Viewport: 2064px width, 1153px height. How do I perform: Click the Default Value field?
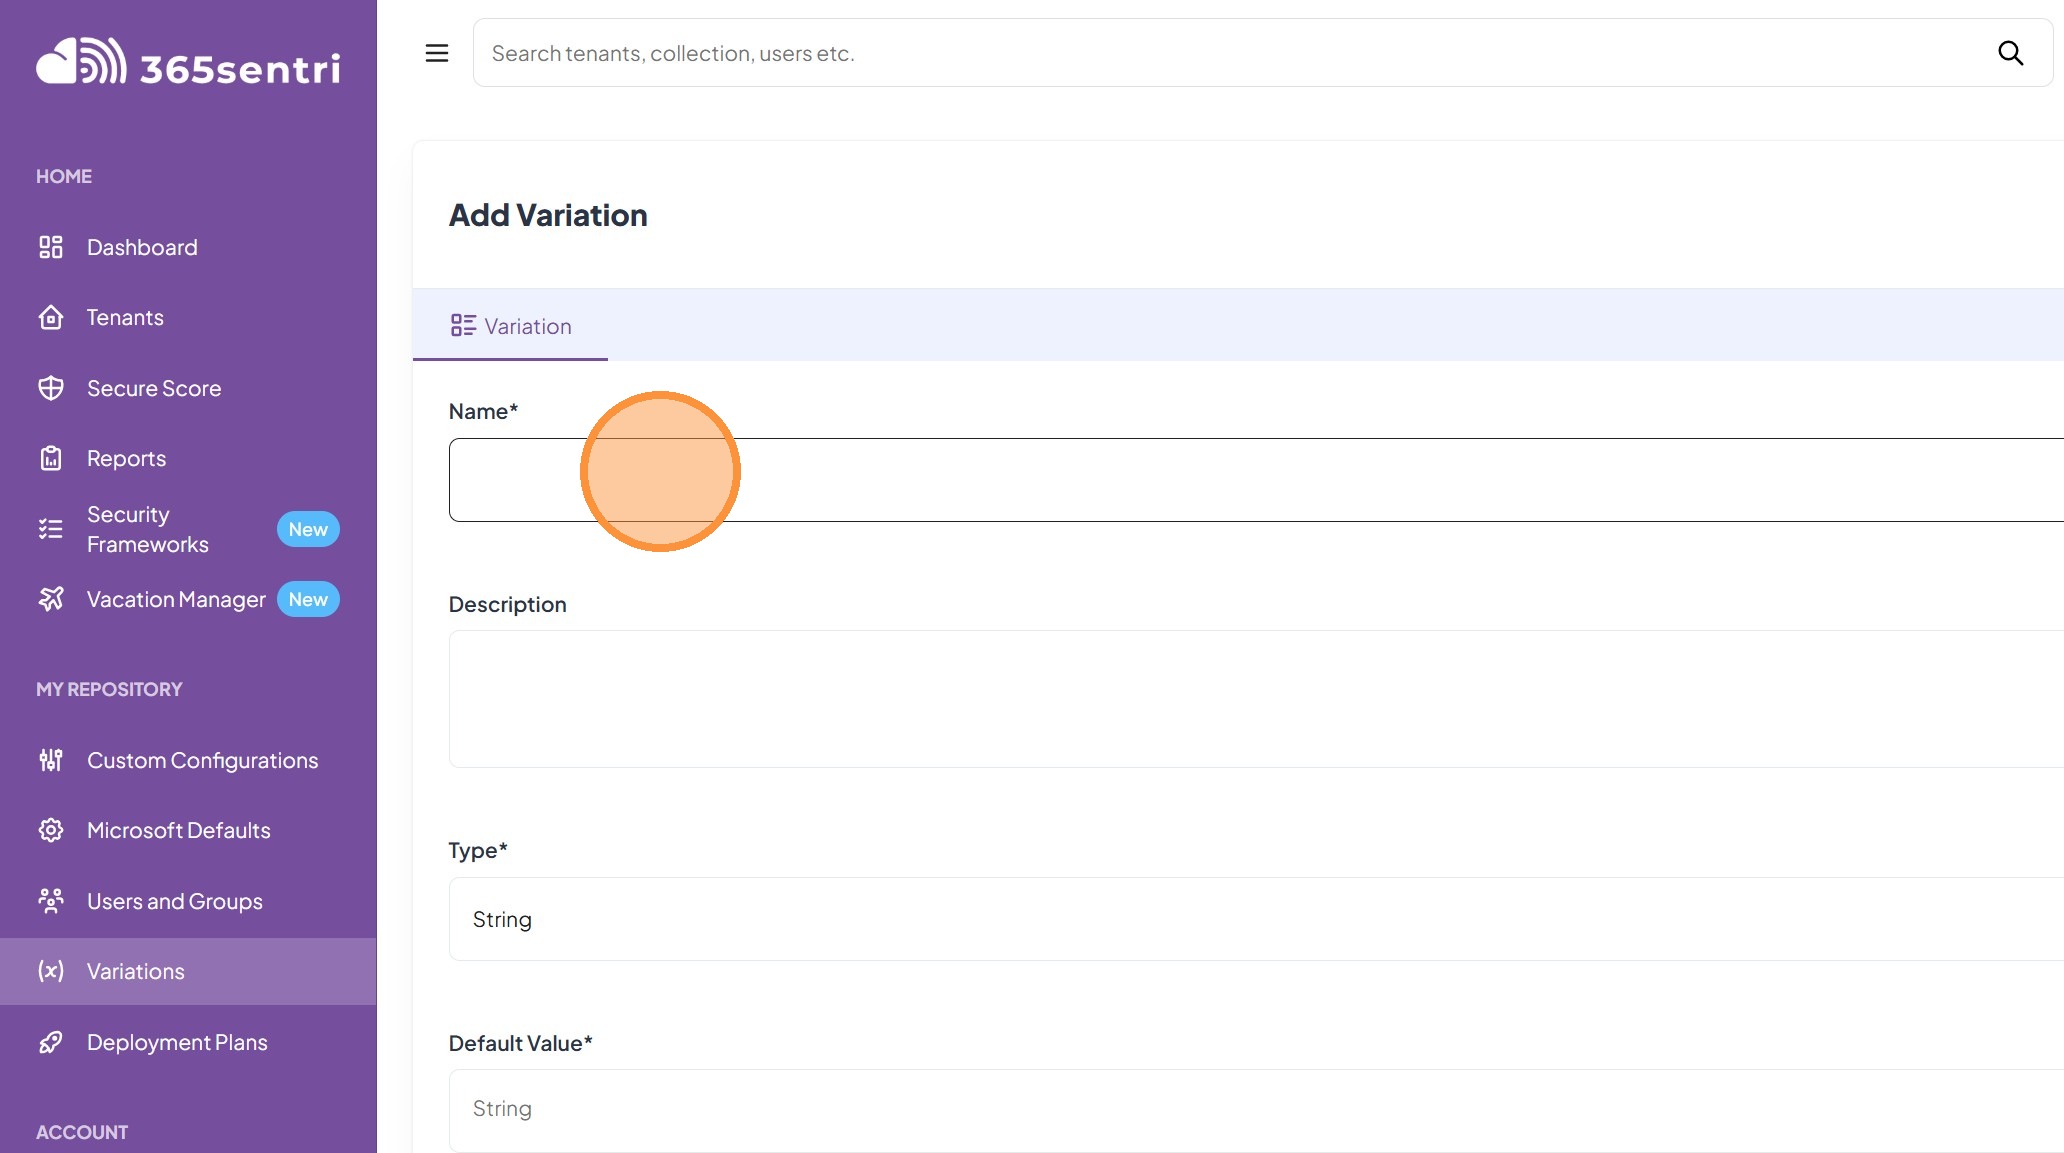pos(1255,1109)
